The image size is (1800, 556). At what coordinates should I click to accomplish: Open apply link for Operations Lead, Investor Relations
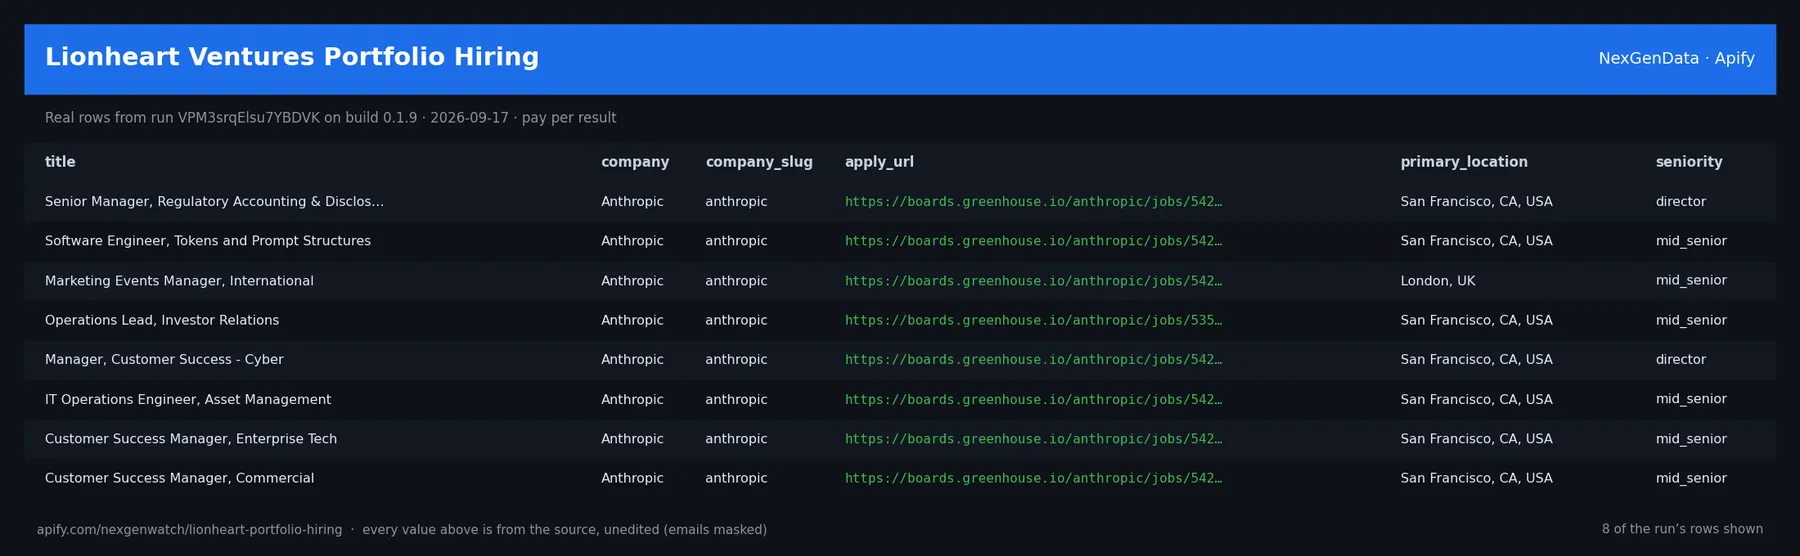click(x=1033, y=320)
